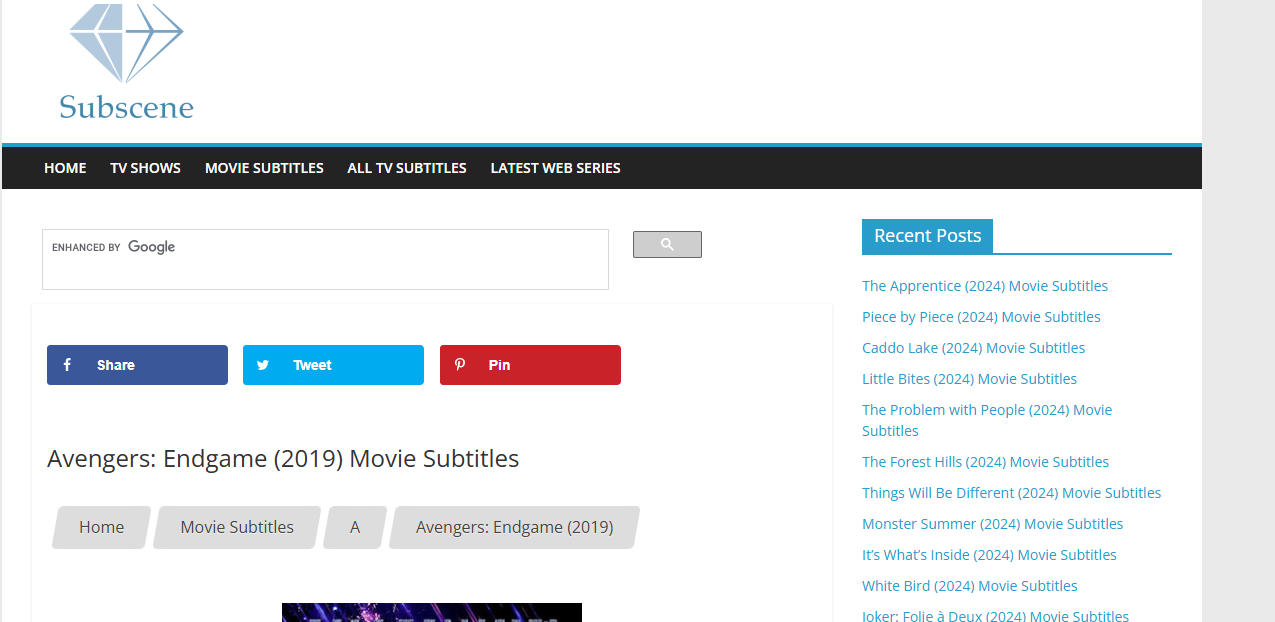This screenshot has width=1275, height=622.
Task: Open Joker: Folie à Deux (2024) link
Action: click(x=995, y=615)
